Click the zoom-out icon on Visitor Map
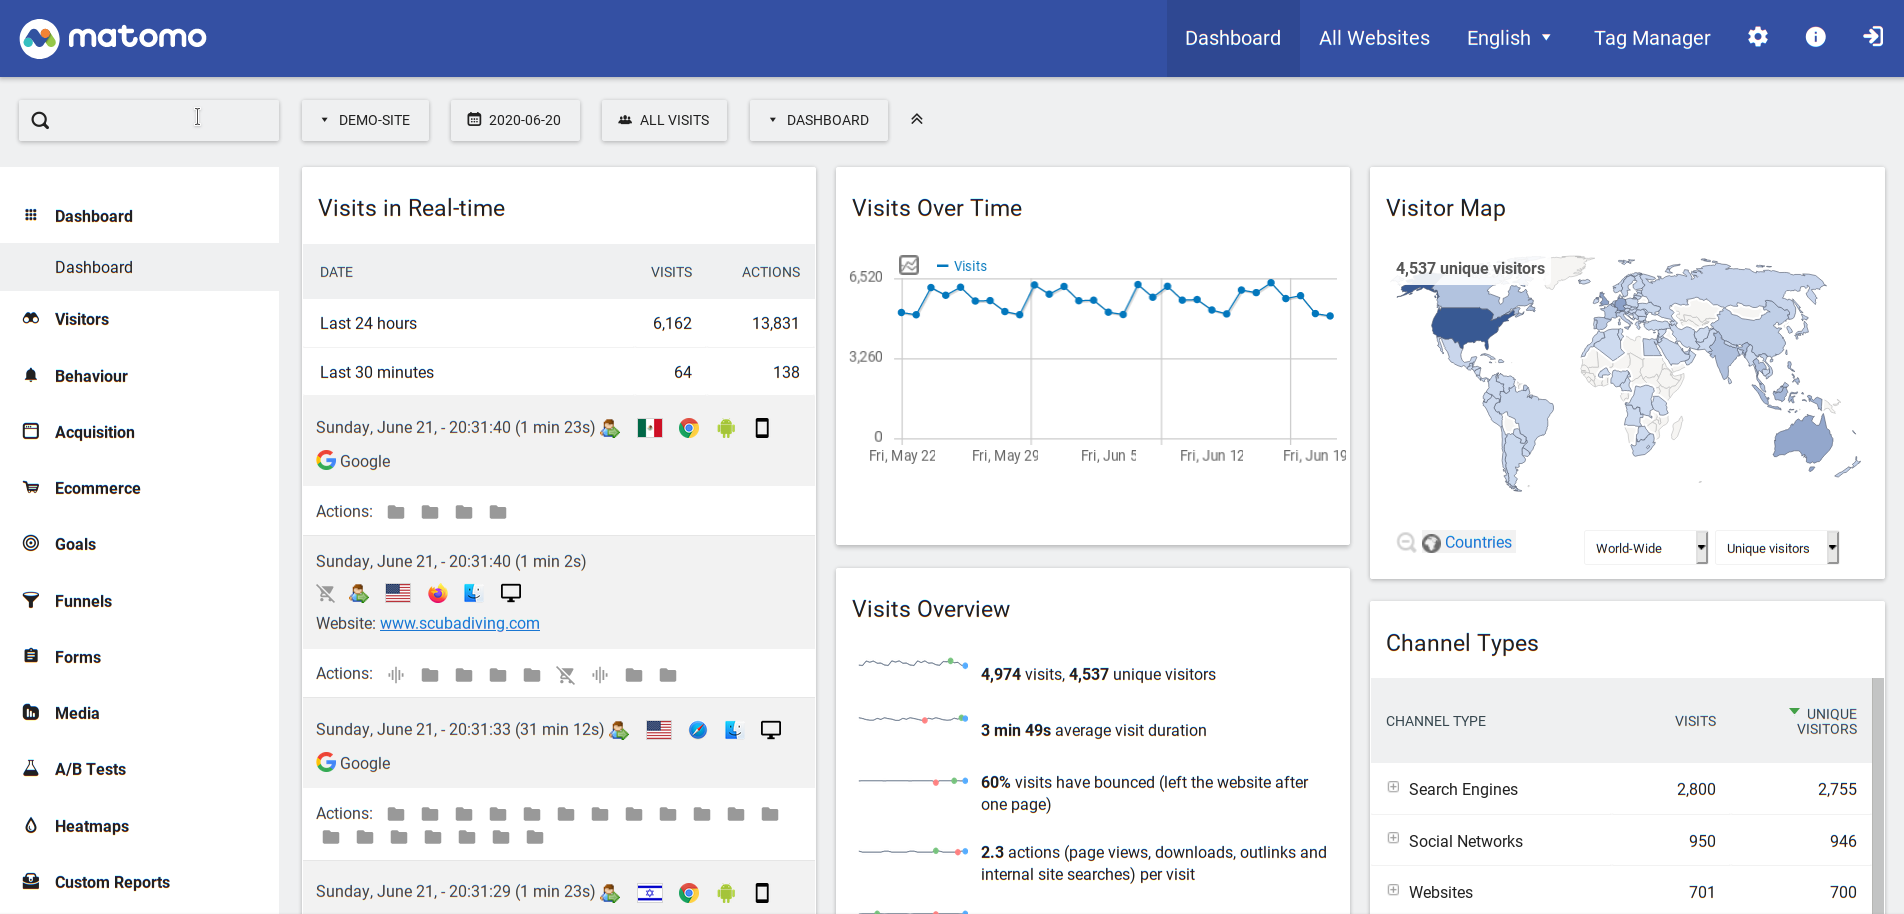Image resolution: width=1904 pixels, height=914 pixels. [1406, 542]
